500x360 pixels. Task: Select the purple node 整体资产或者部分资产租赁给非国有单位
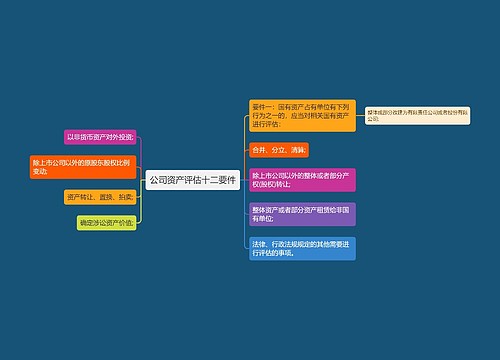(302, 214)
